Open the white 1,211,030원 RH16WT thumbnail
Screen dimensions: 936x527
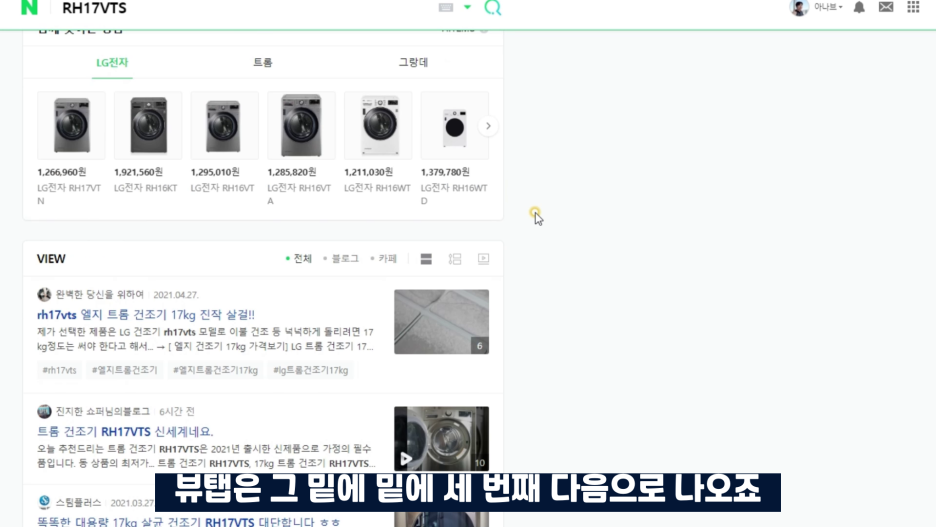378,125
